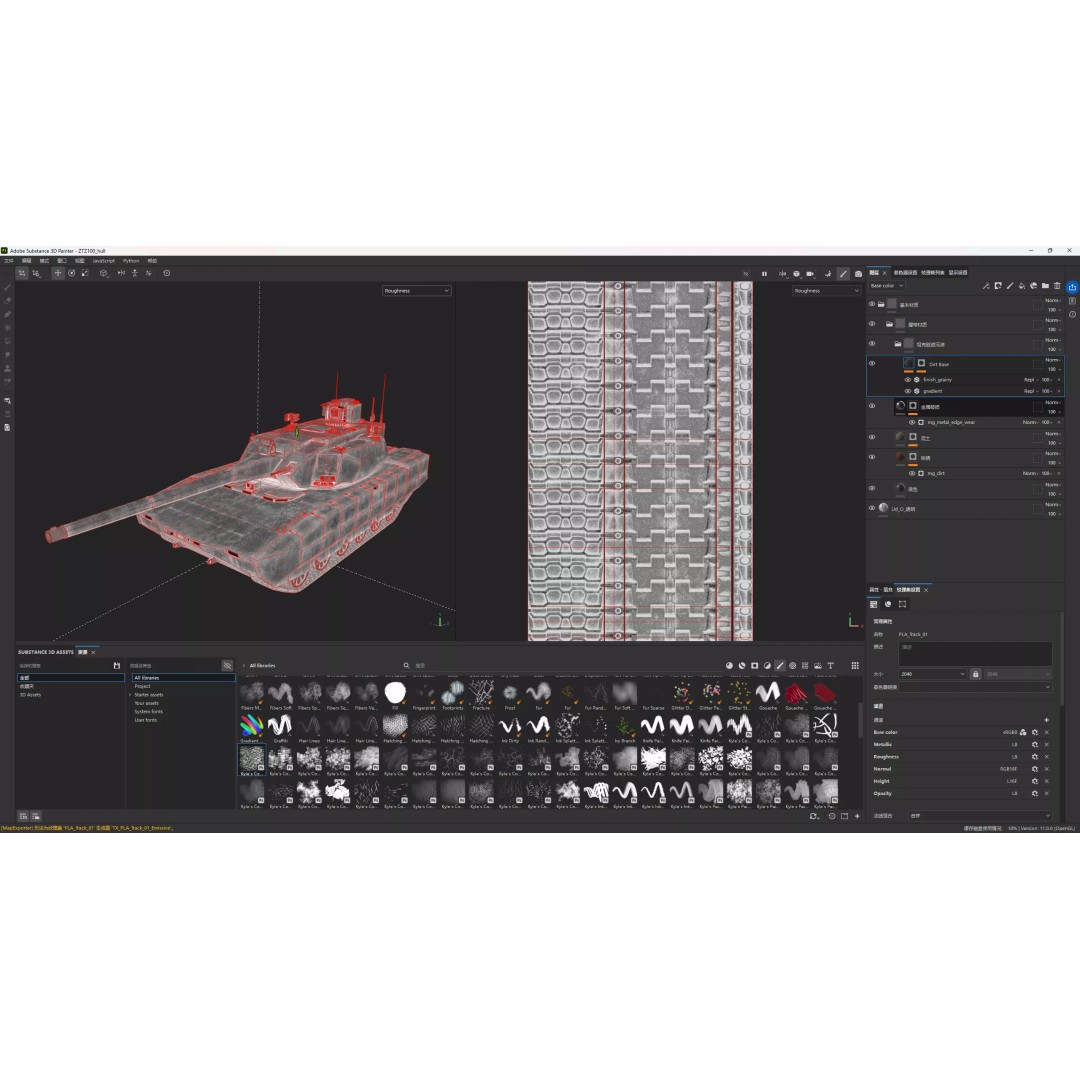This screenshot has height=1080, width=1080.
Task: Switch to the 属性 panel tab
Action: pyautogui.click(x=875, y=589)
